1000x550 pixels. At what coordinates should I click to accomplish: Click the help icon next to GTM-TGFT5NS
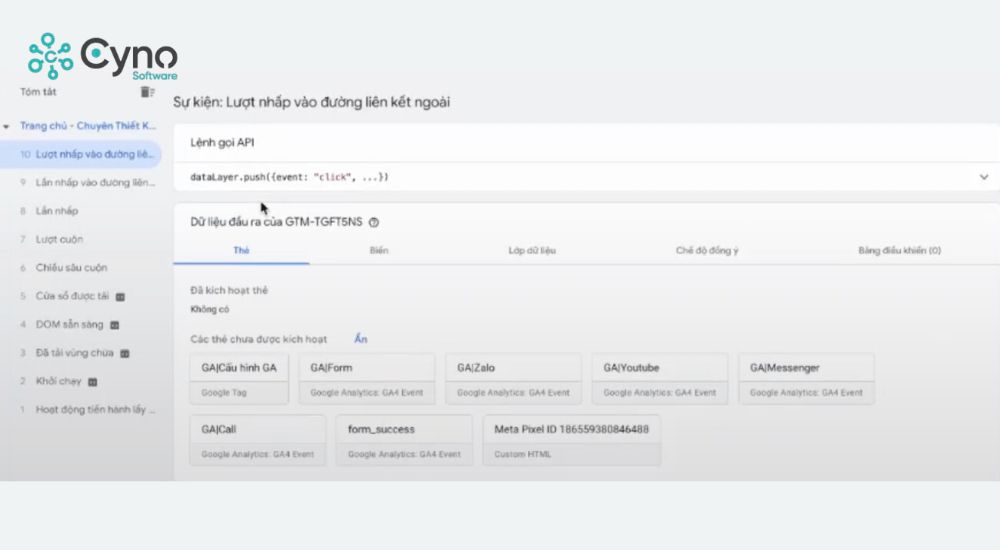pos(374,222)
